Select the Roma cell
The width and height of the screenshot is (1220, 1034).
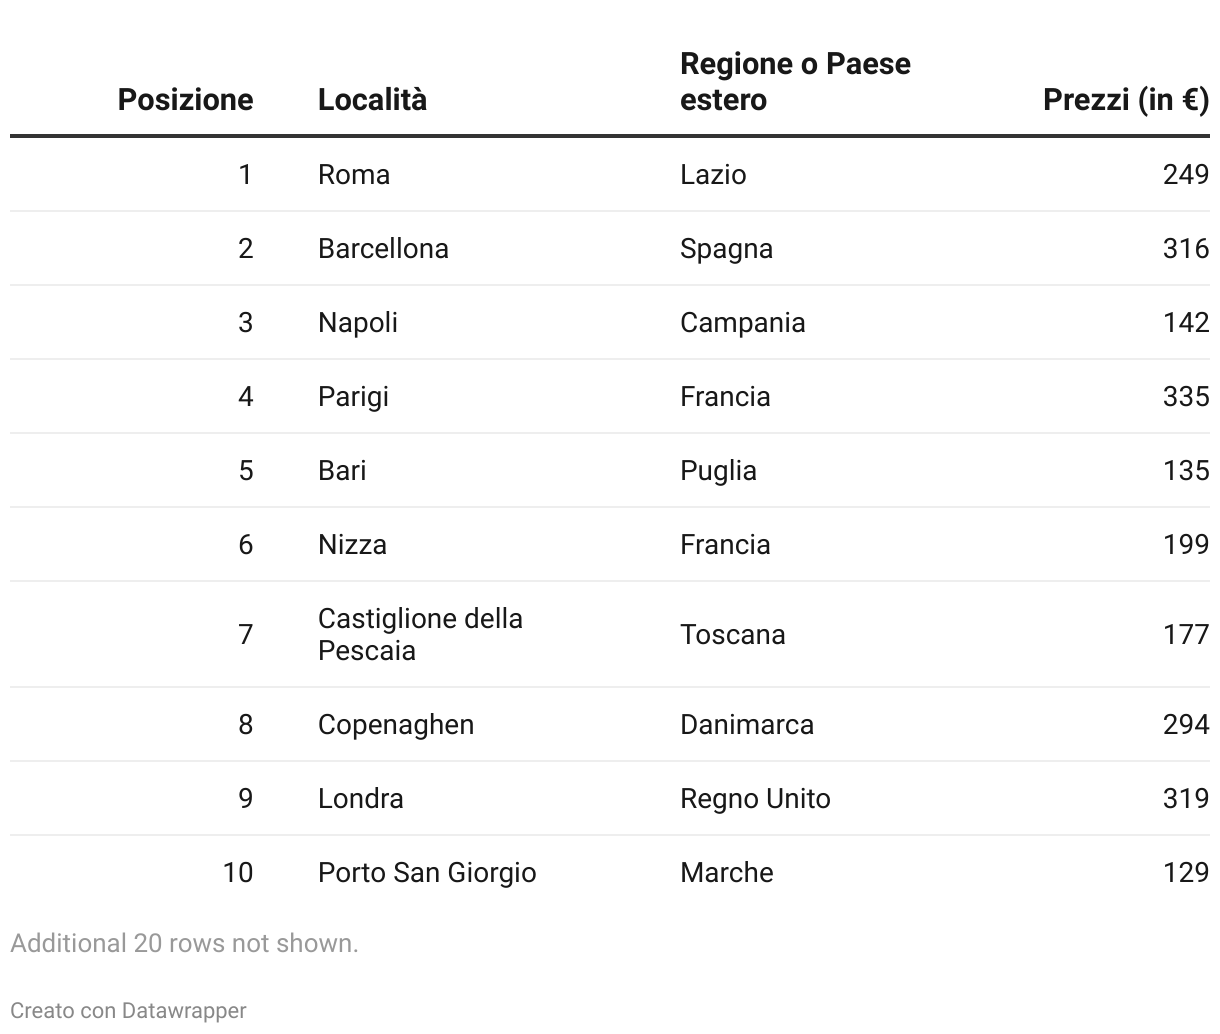pos(354,175)
